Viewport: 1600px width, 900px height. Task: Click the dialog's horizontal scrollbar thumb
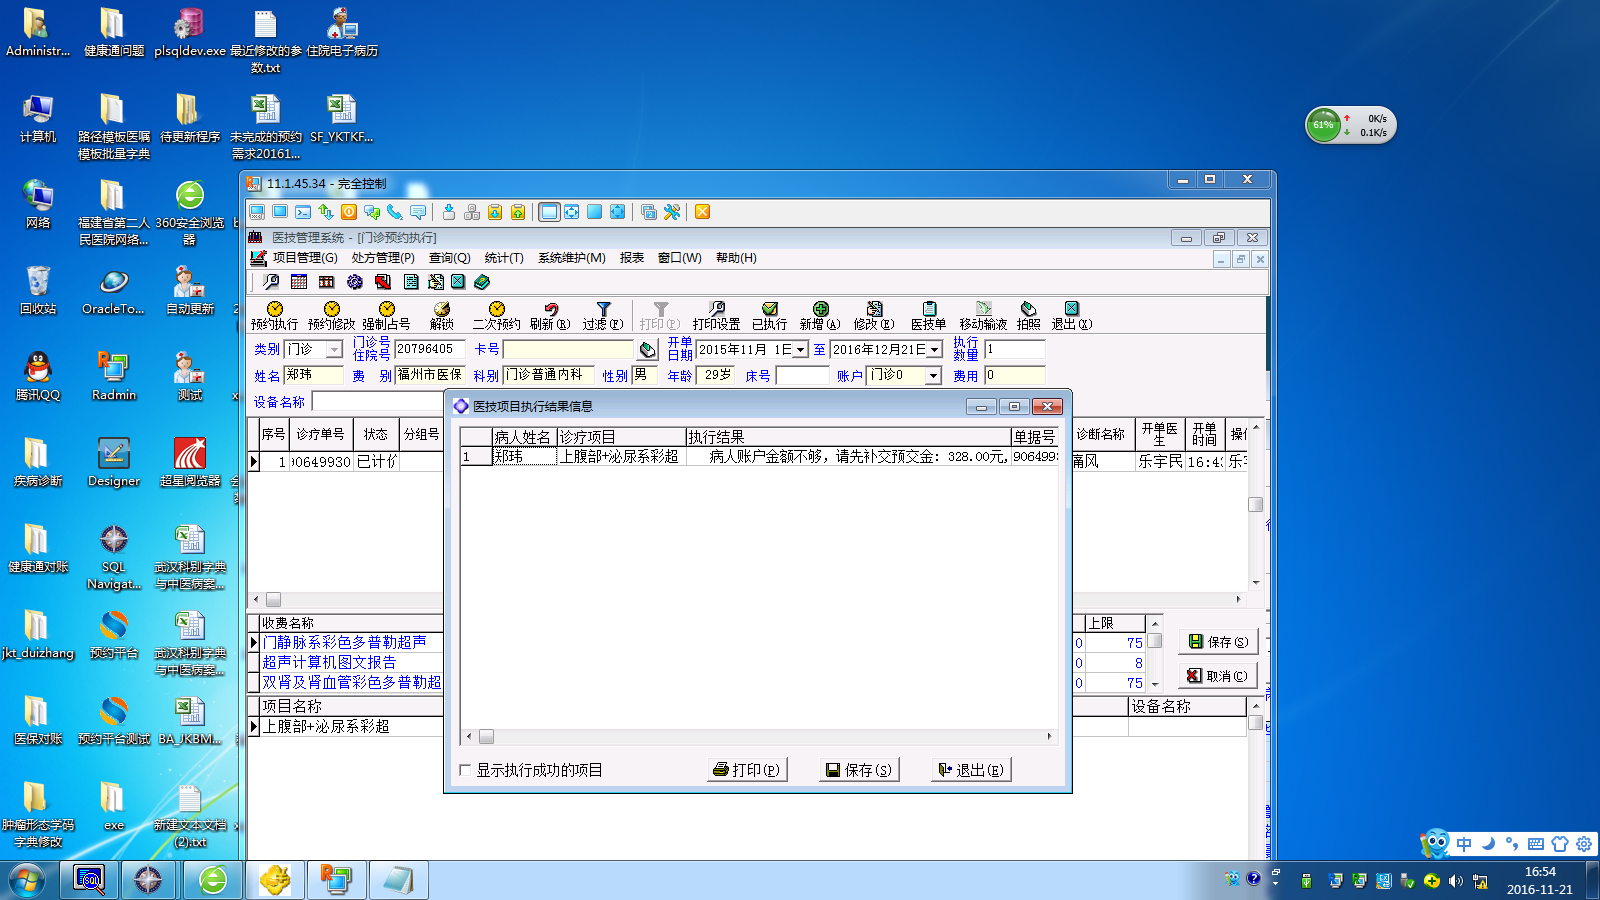coord(486,737)
